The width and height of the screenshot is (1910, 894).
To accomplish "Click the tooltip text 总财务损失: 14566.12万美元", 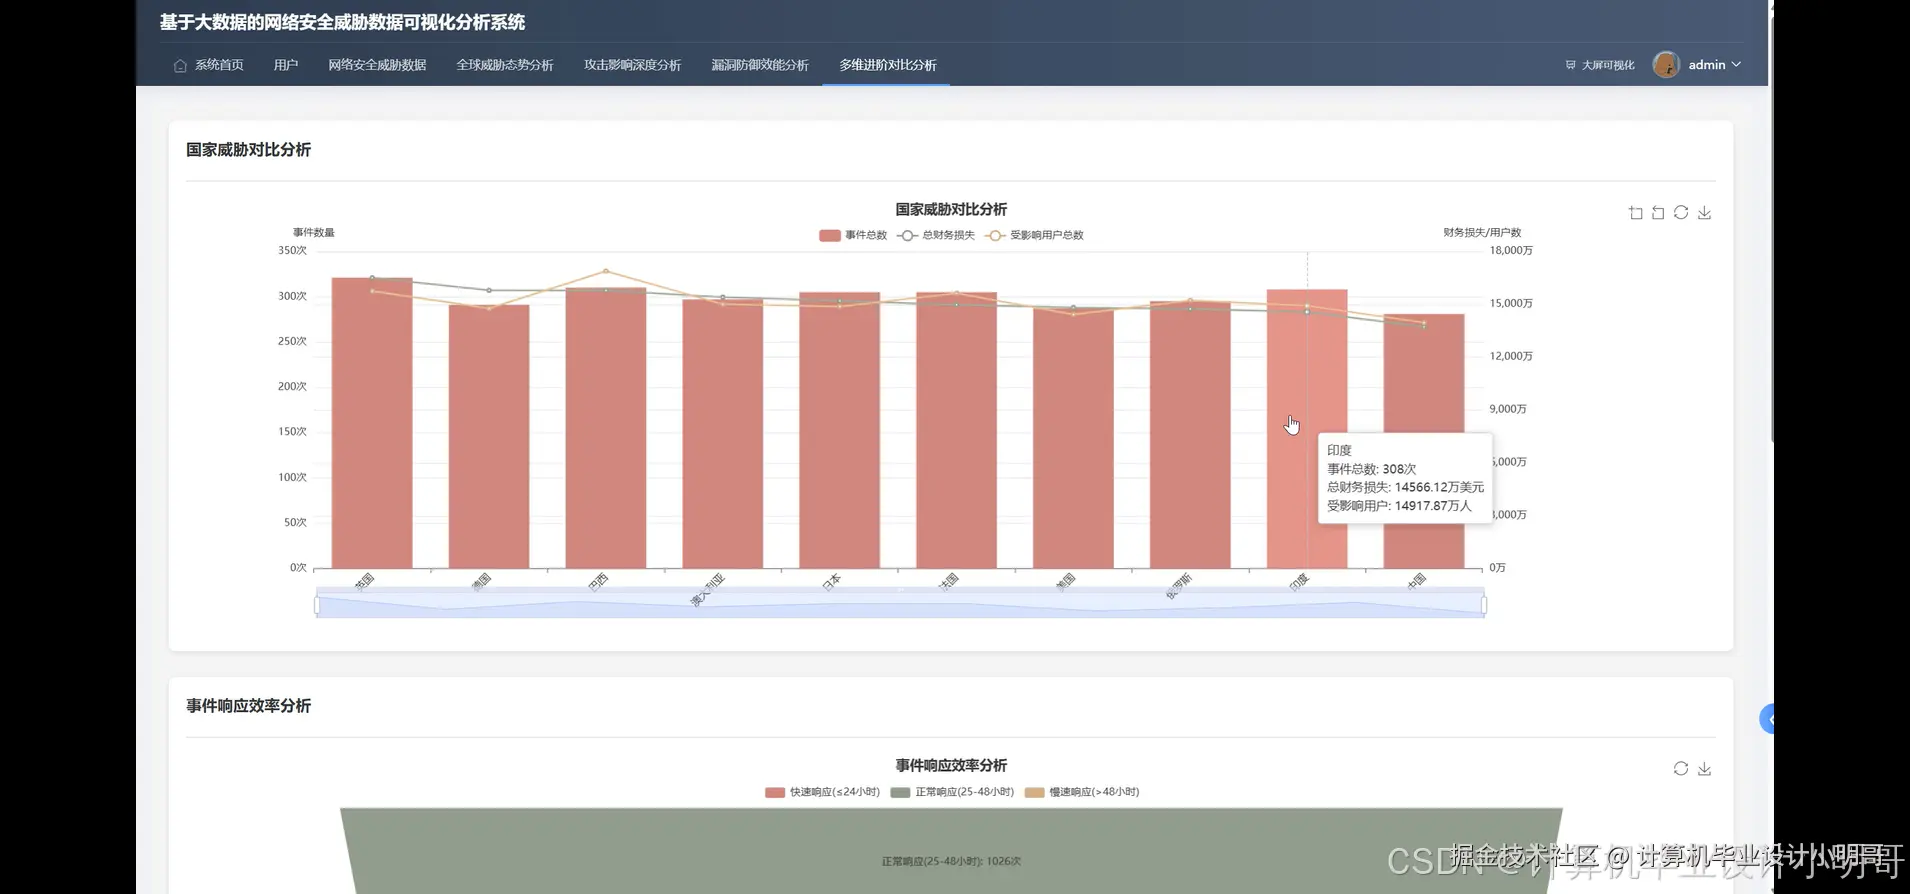I will tap(1405, 487).
